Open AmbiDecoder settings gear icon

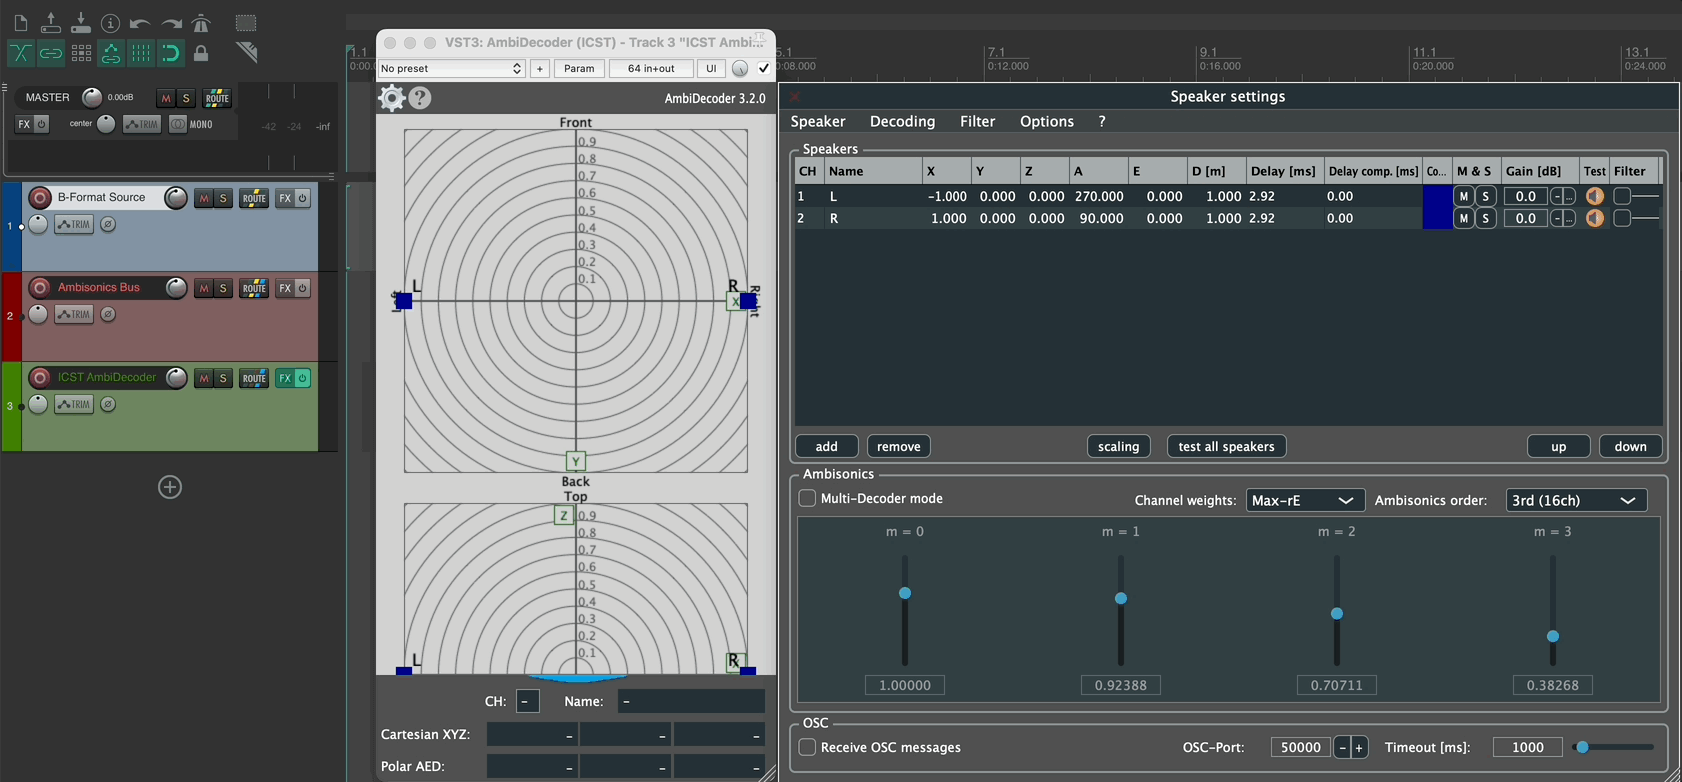pos(392,98)
